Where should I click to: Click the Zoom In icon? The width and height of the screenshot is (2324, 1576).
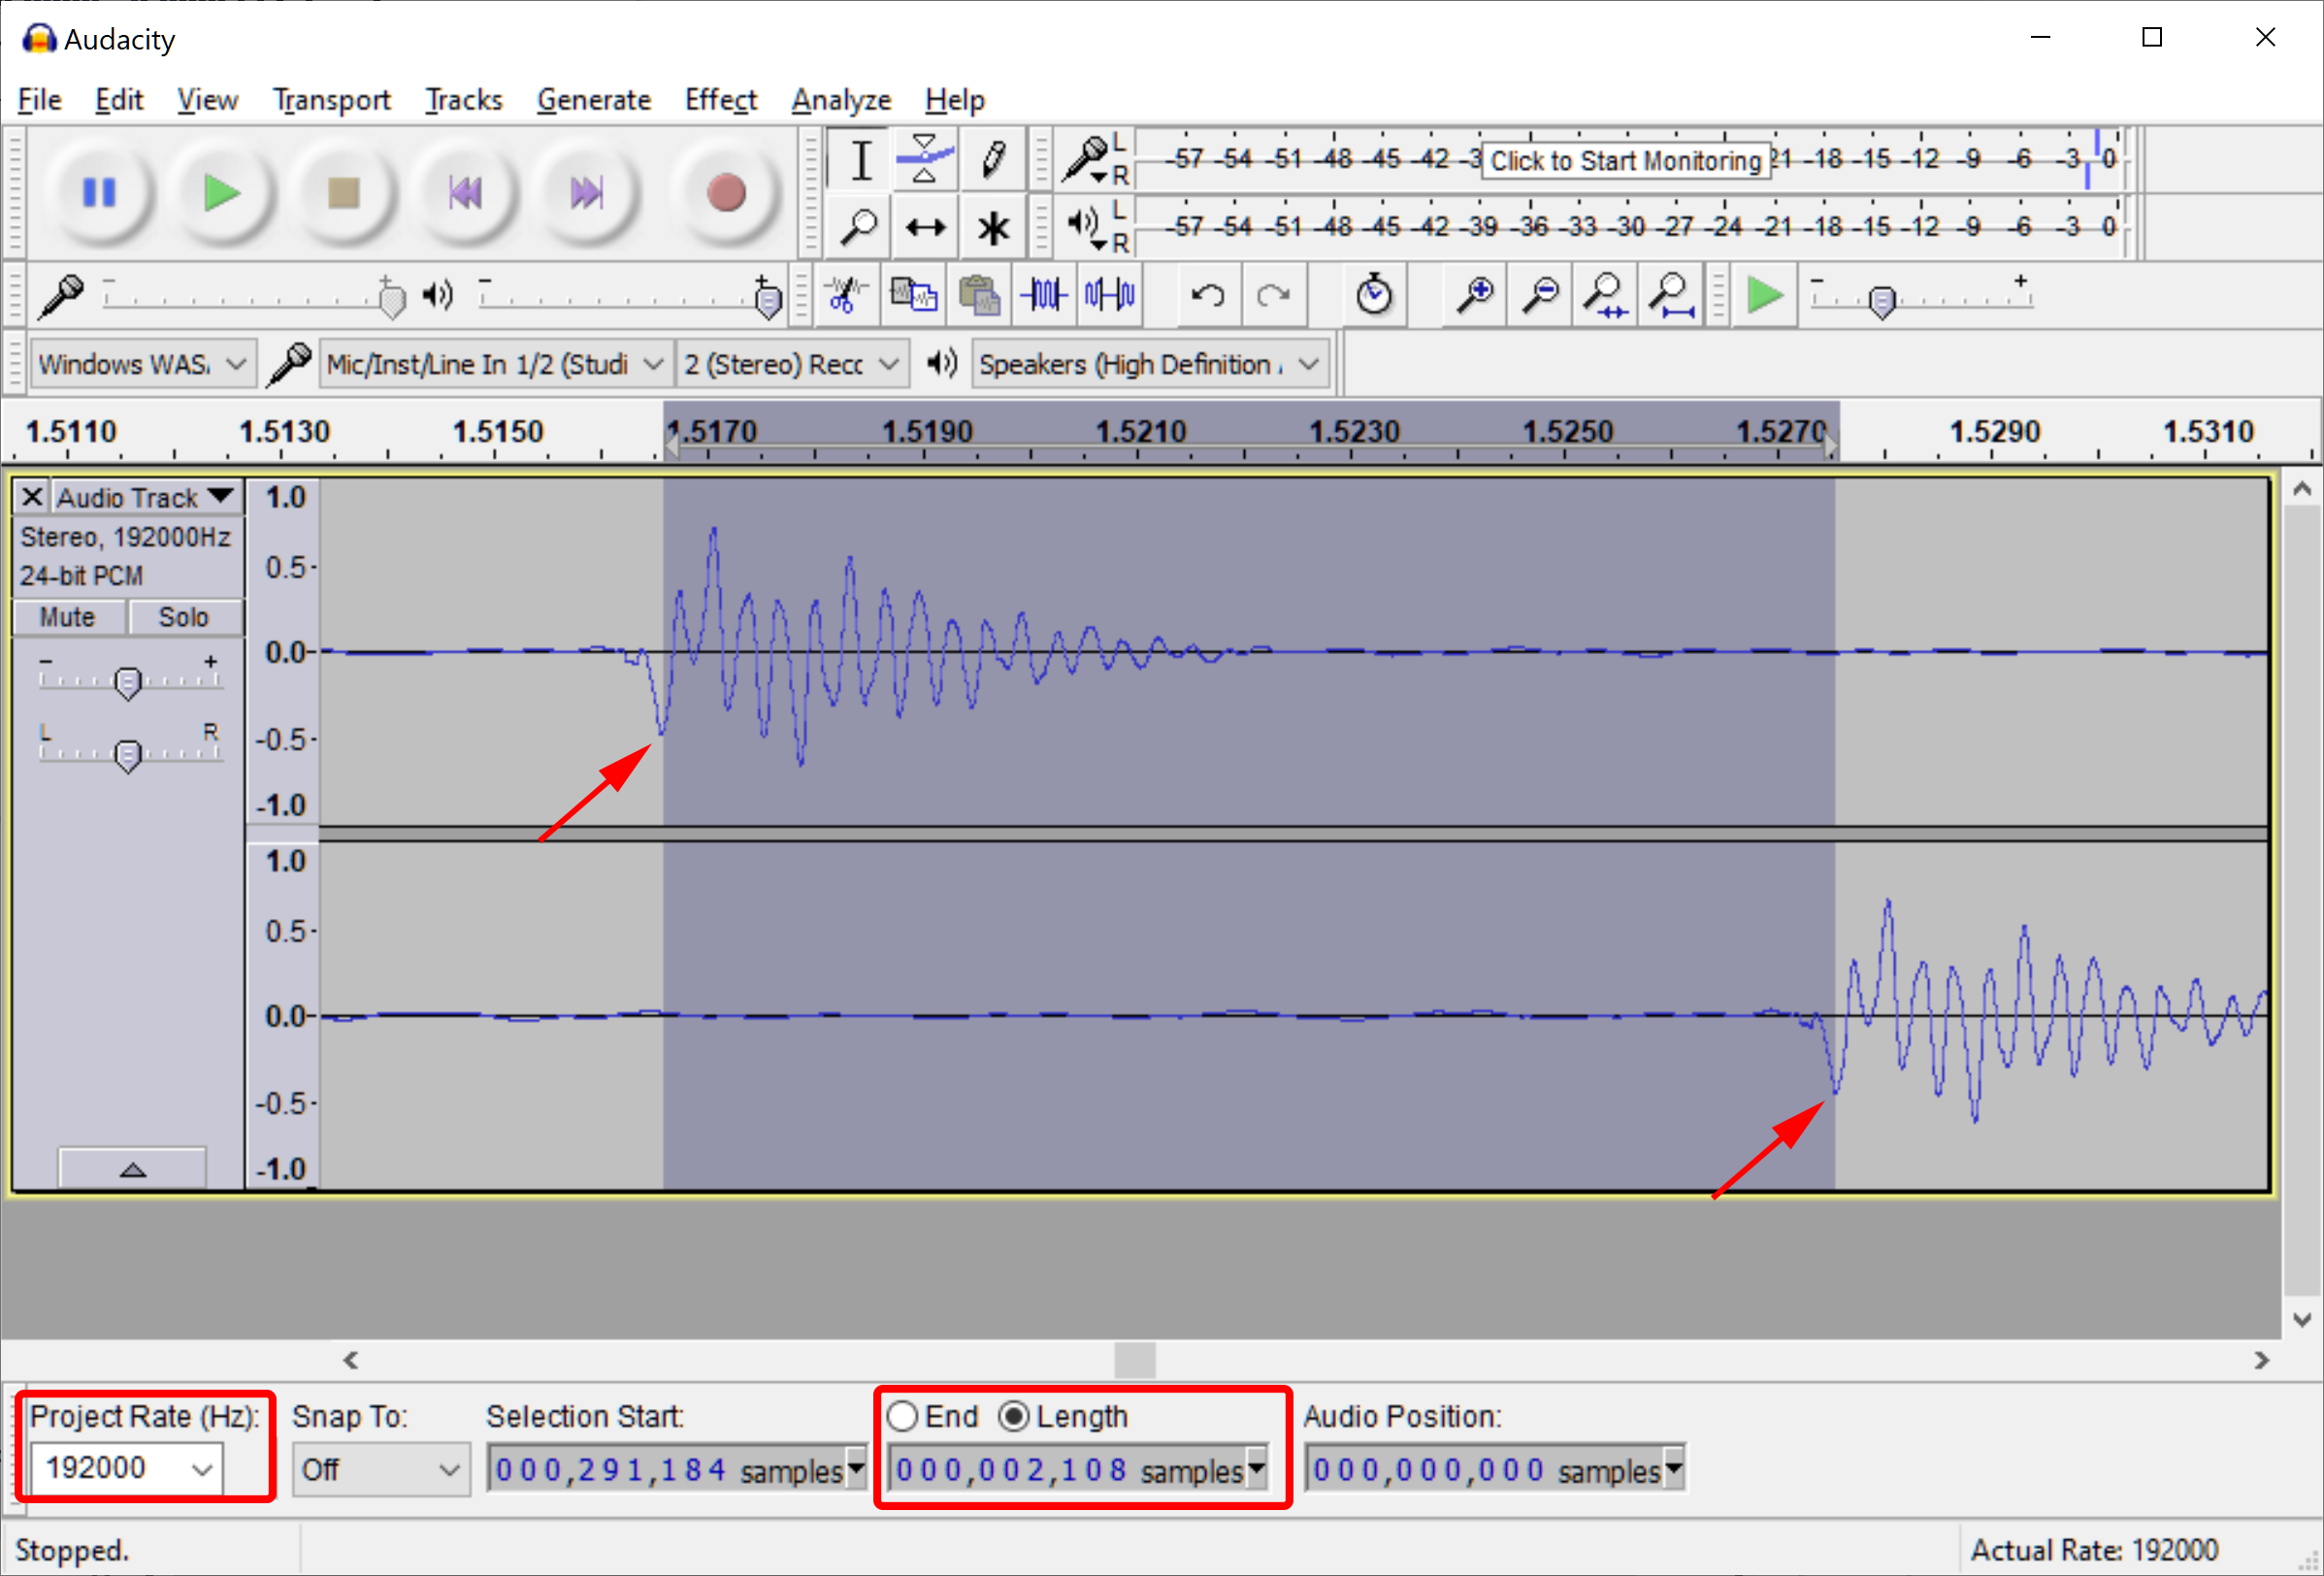point(1475,295)
